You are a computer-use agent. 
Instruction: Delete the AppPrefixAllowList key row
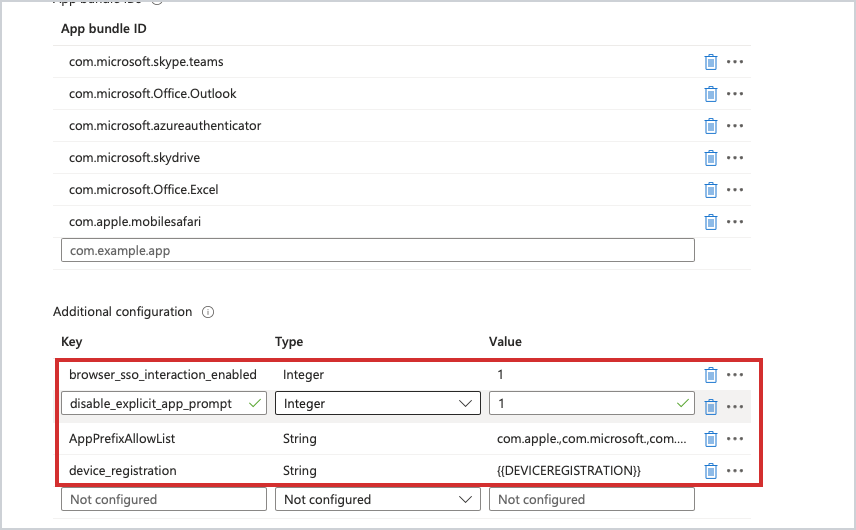tap(710, 439)
